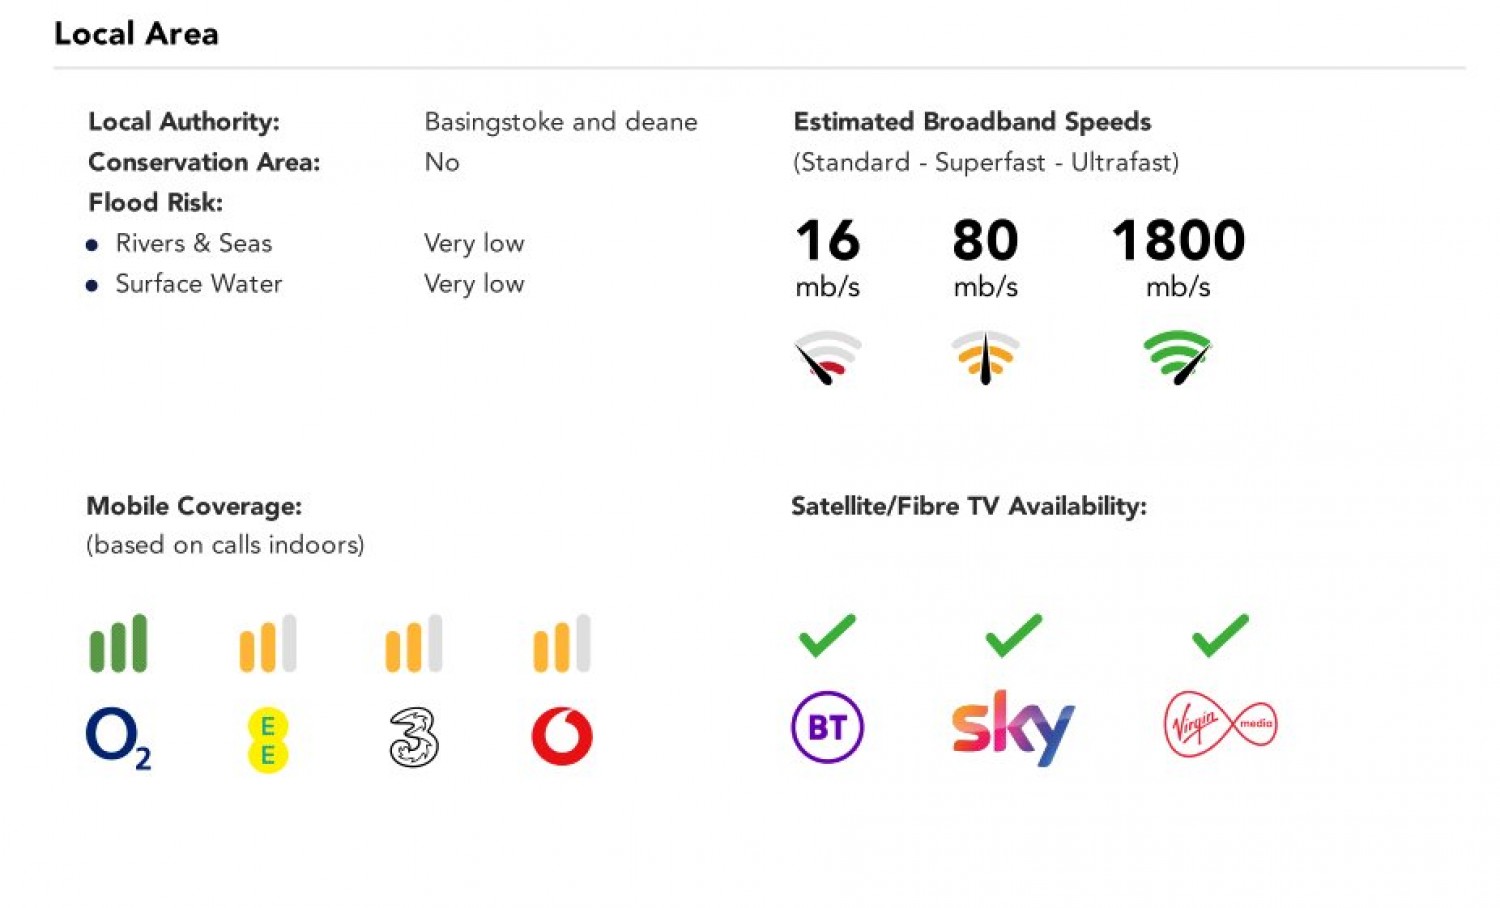
Task: Click the green checkmark above Sky
Action: coord(1013,635)
